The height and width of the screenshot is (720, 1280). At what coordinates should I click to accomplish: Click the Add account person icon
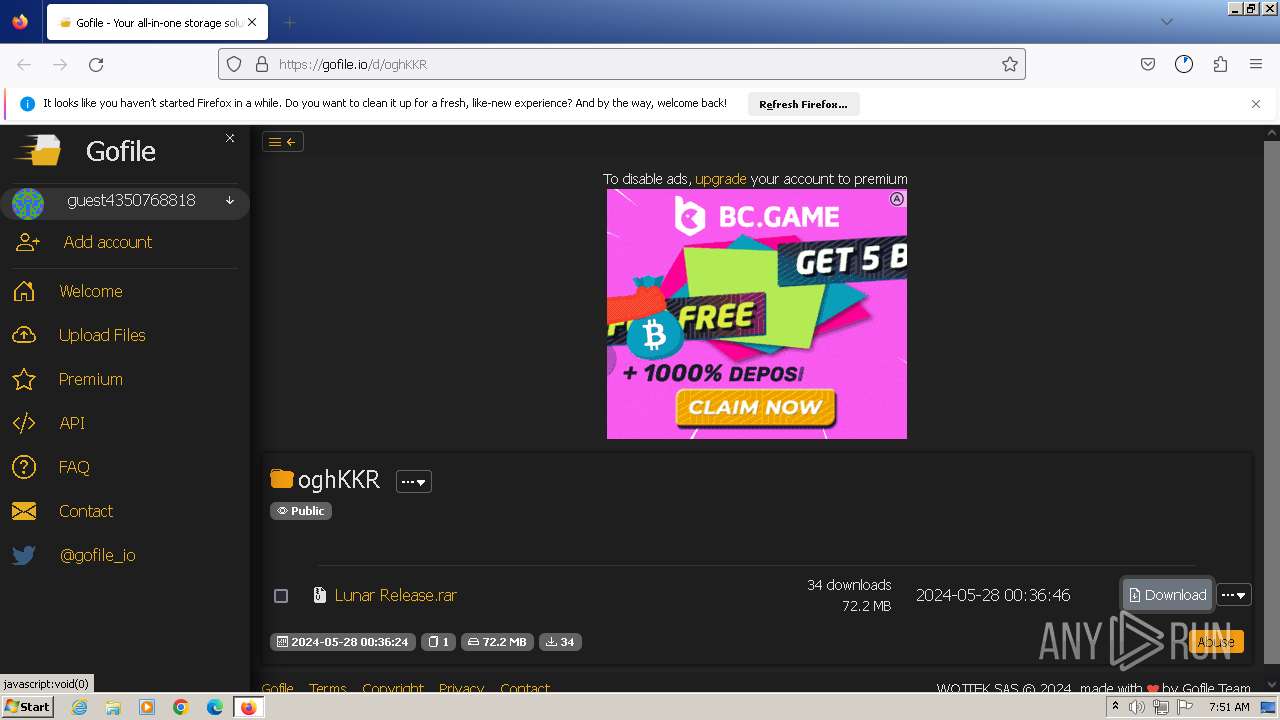click(28, 242)
